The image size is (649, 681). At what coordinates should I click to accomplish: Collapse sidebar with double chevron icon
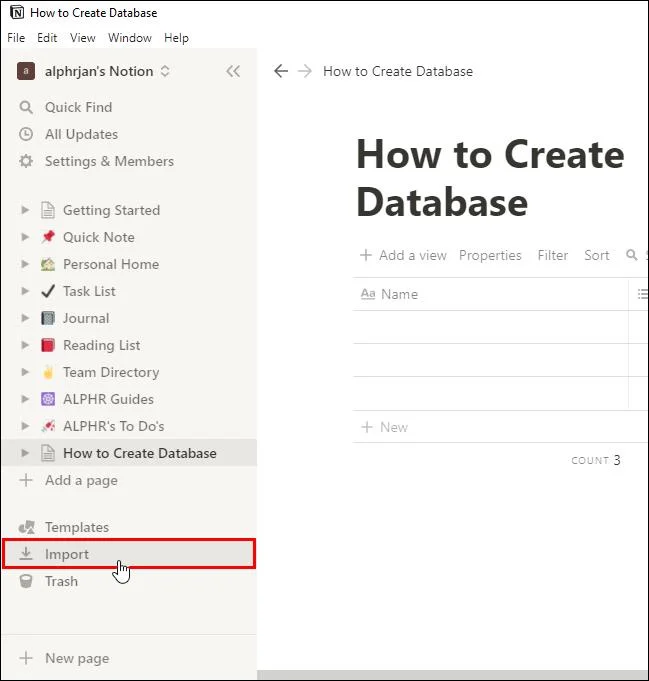point(233,71)
